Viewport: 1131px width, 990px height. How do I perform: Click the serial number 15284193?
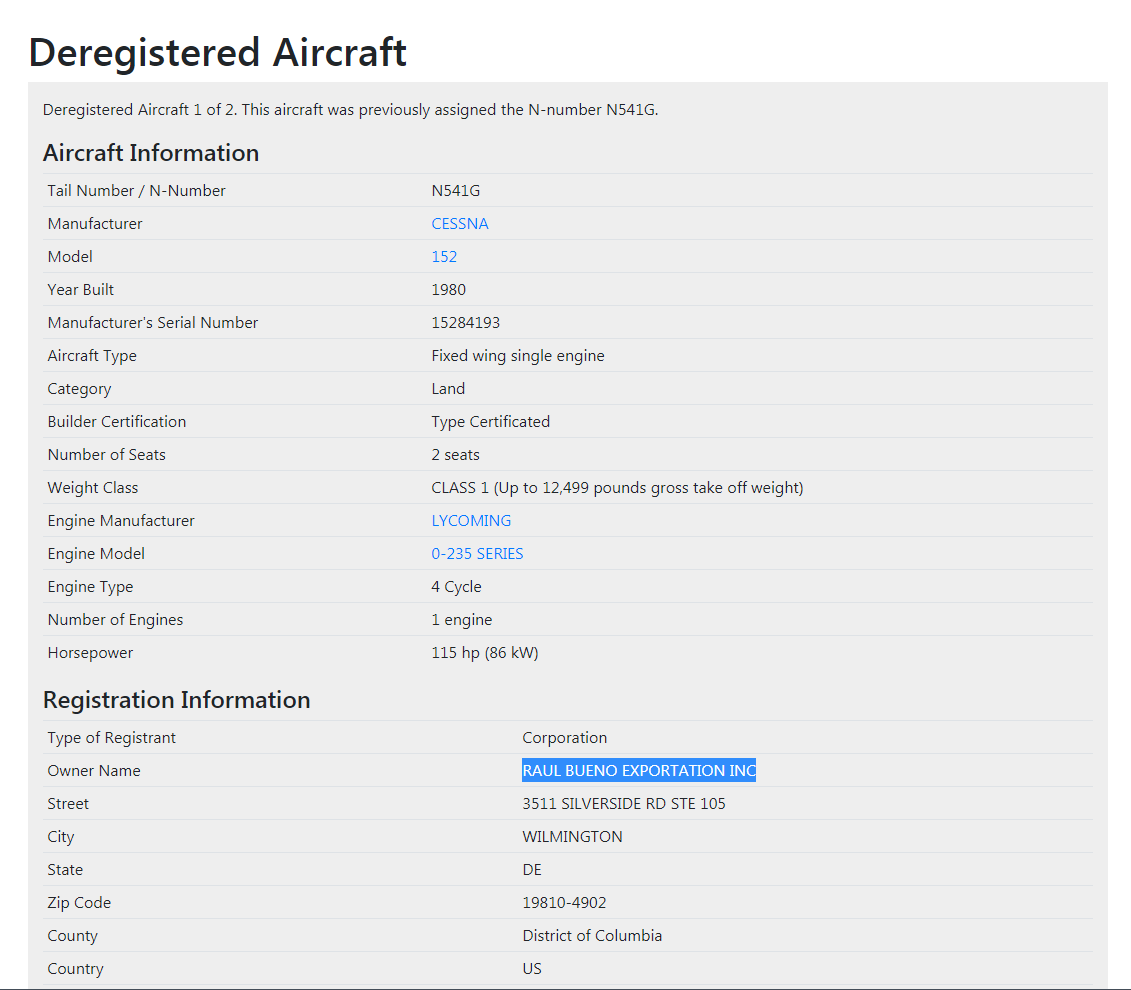click(465, 323)
